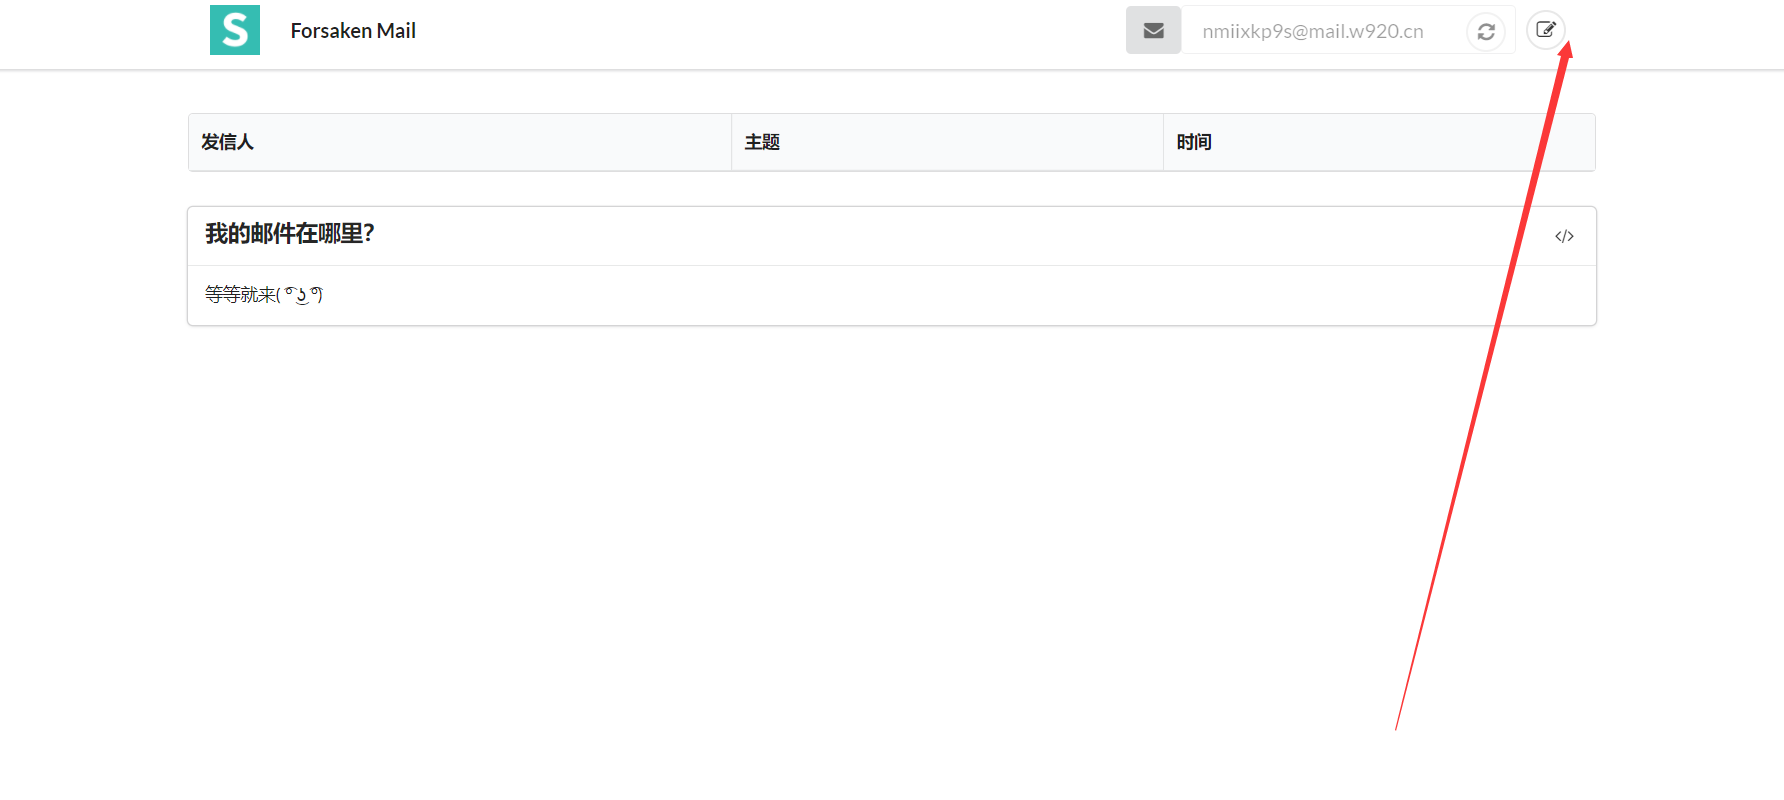Refresh the mailbox address icon
The height and width of the screenshot is (800, 1784).
click(x=1486, y=32)
